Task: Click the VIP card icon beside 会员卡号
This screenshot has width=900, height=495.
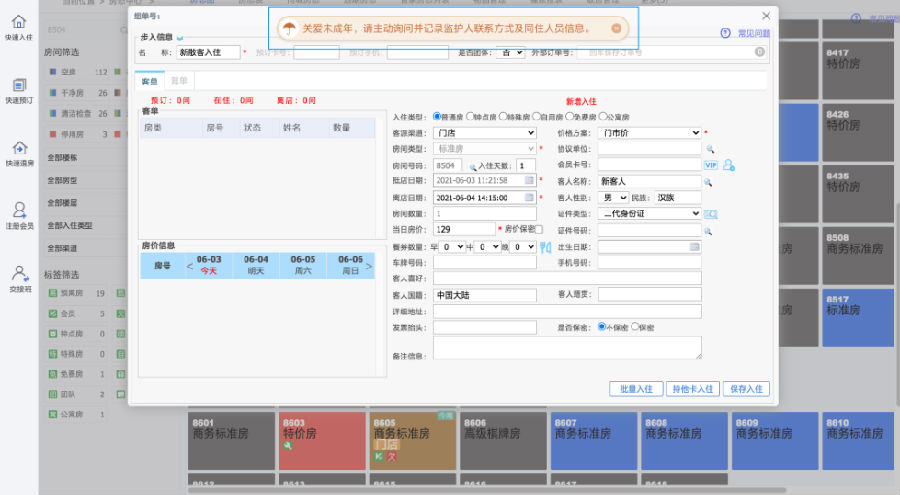Action: 711,165
